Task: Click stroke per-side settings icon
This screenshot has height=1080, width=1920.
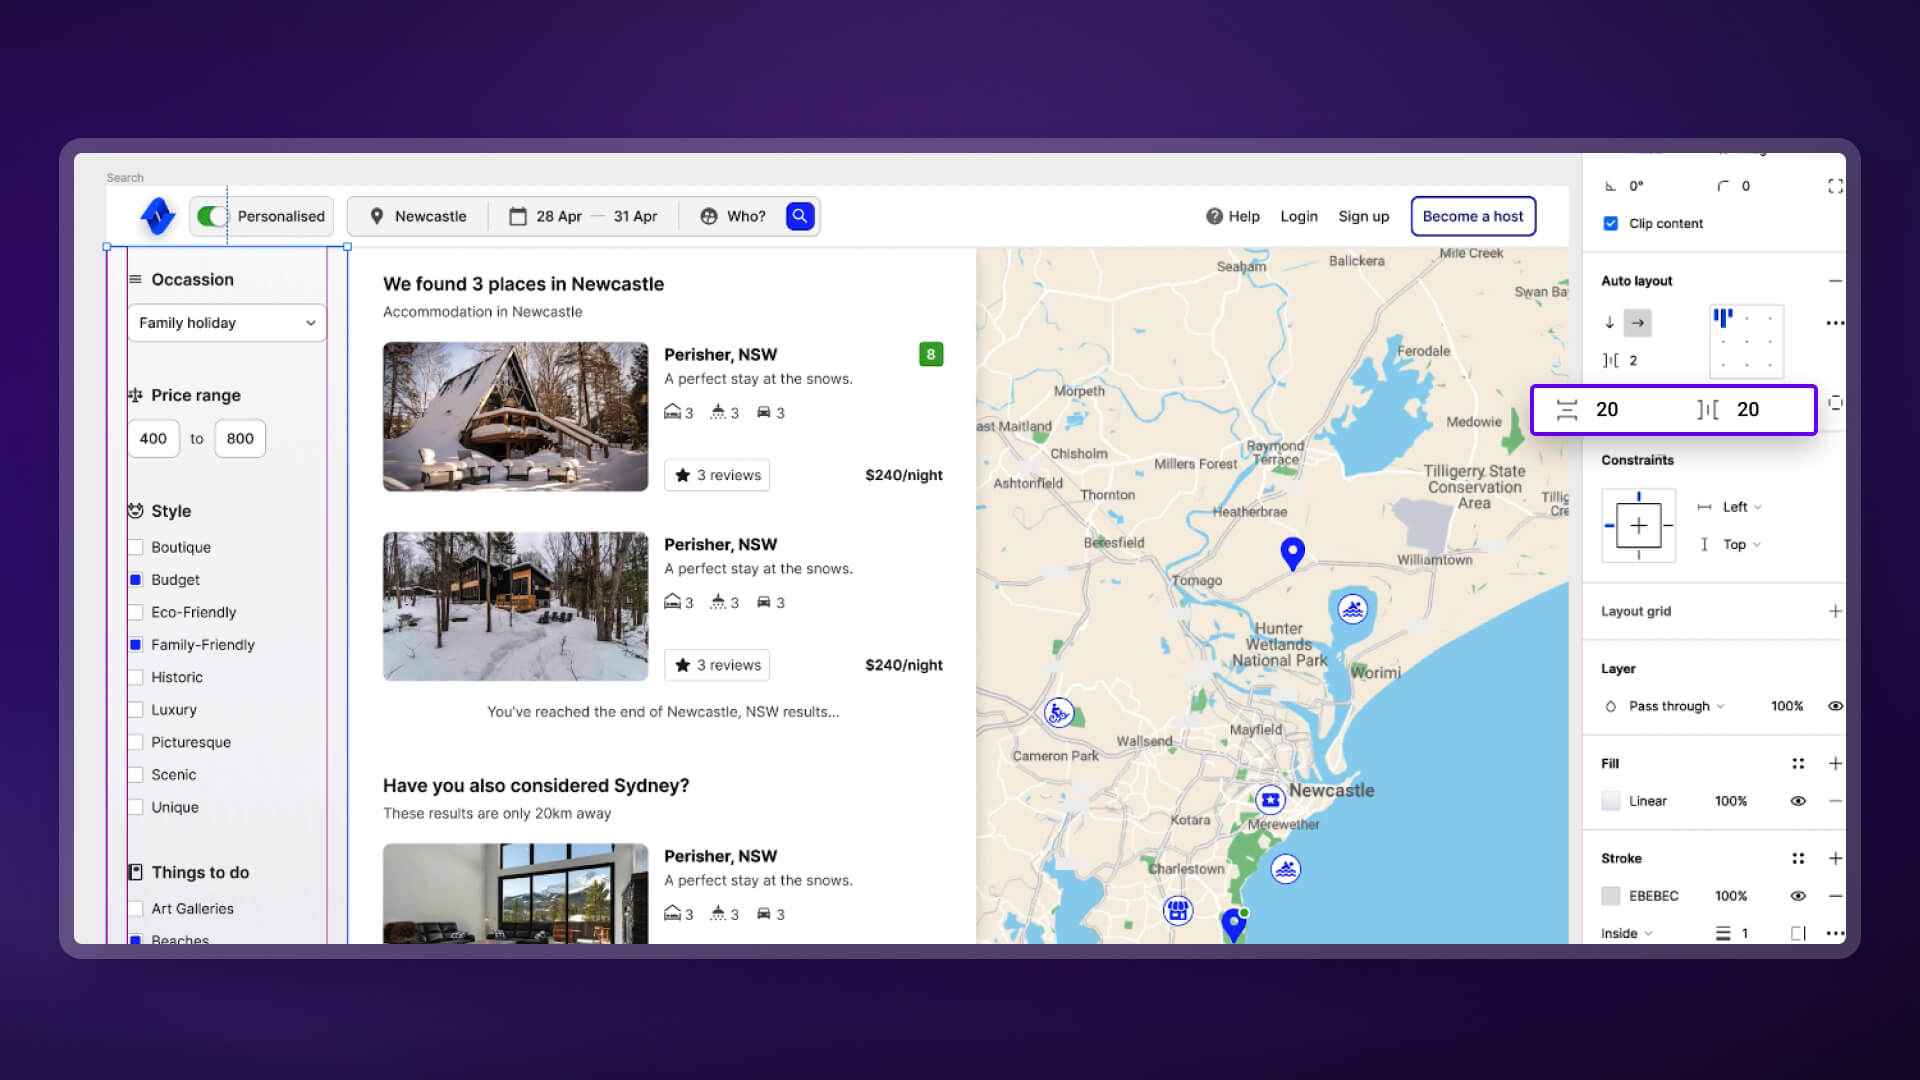Action: 1798,933
